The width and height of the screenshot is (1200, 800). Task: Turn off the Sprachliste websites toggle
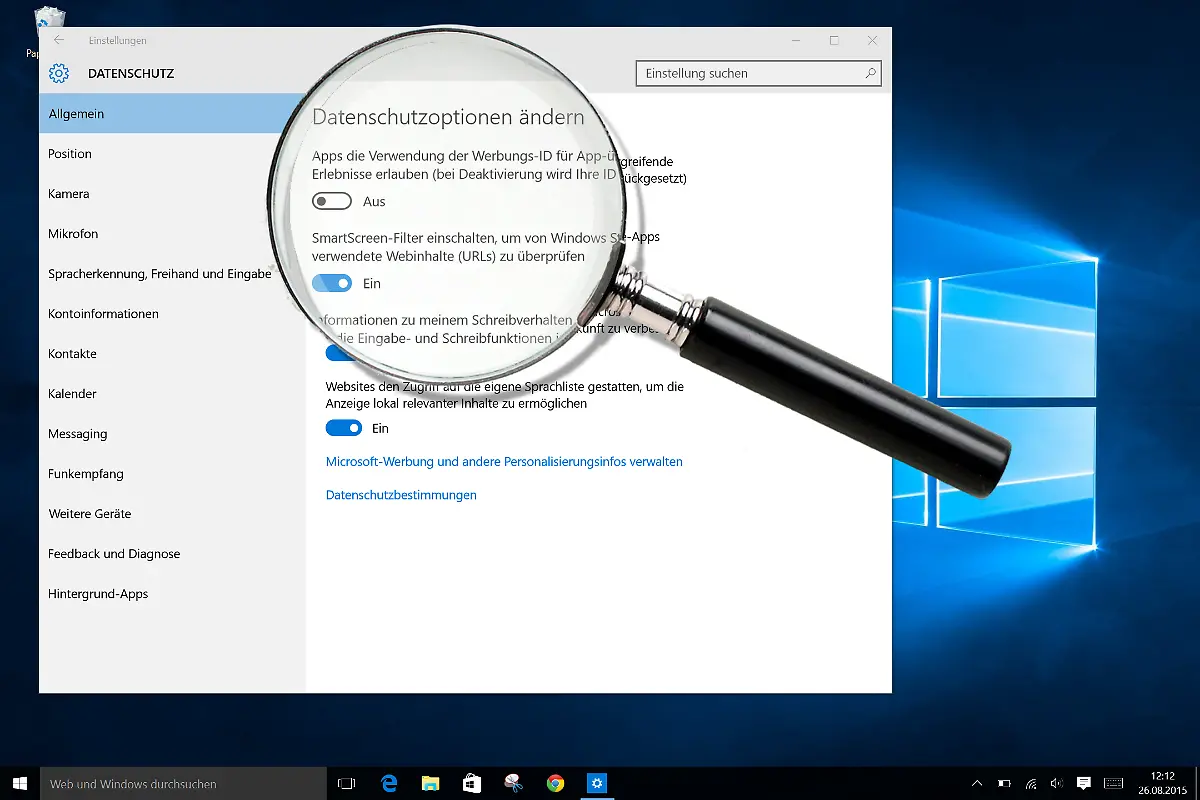click(x=343, y=428)
